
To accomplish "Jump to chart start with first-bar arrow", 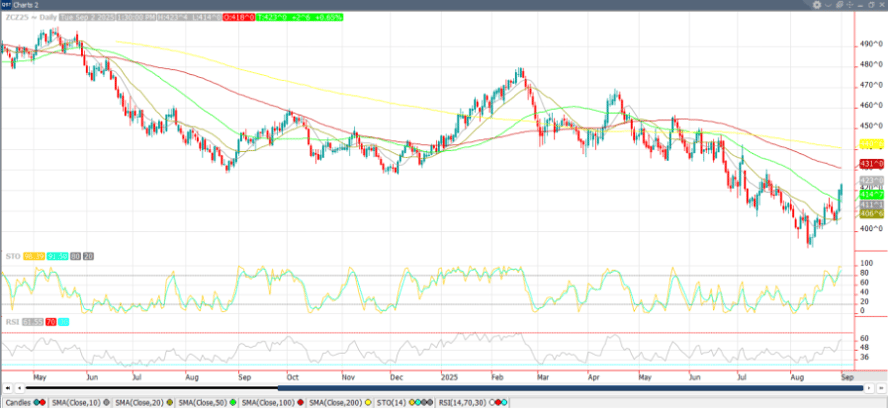I will pyautogui.click(x=7, y=388).
